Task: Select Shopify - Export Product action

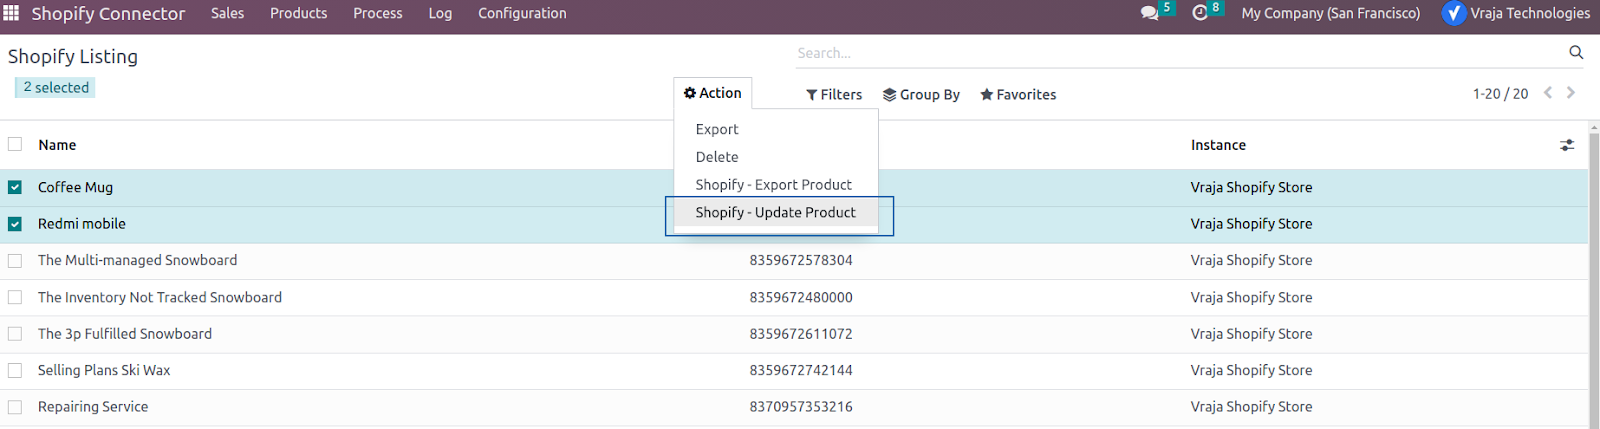Action: [x=776, y=185]
